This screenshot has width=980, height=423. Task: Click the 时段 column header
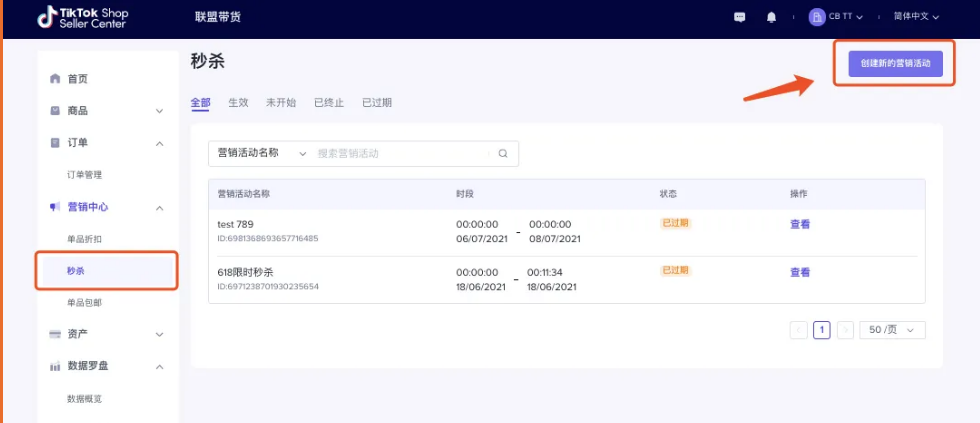(x=465, y=194)
